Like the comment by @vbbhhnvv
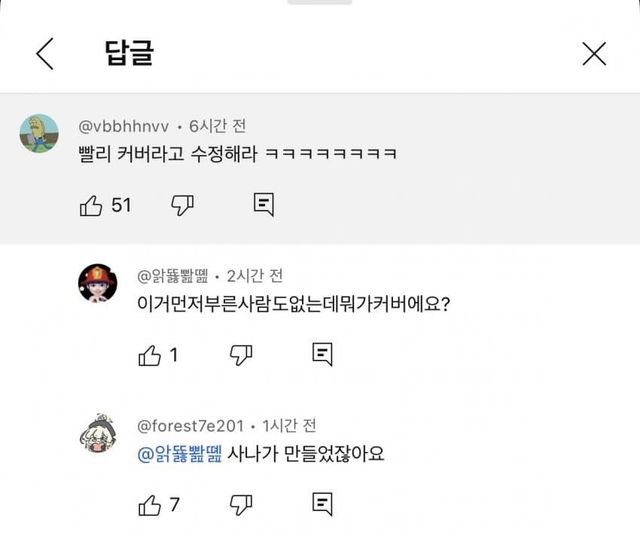This screenshot has width=640, height=542. [x=91, y=205]
